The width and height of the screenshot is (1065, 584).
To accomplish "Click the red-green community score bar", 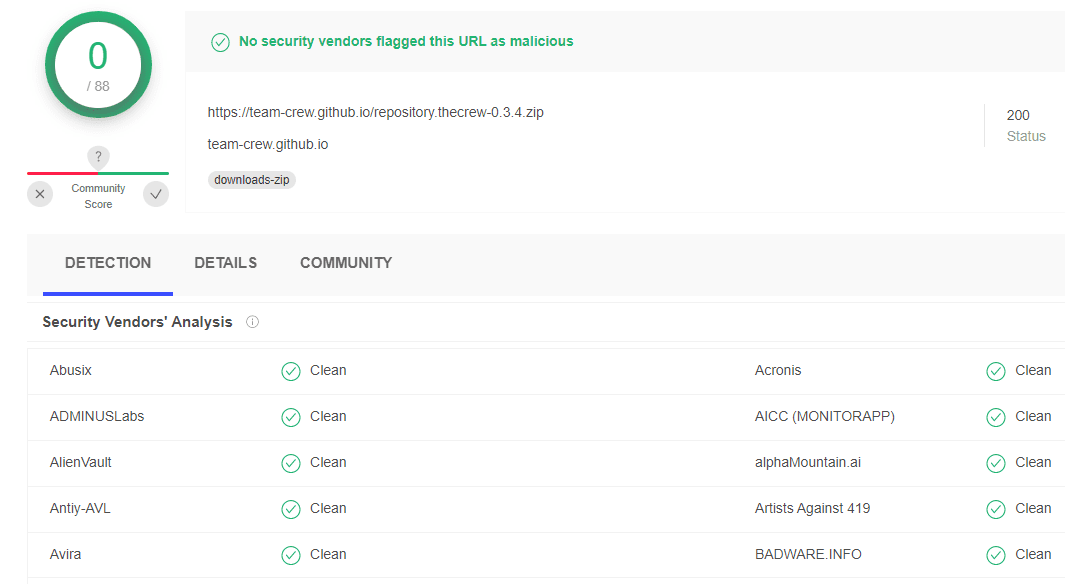I will (x=98, y=173).
